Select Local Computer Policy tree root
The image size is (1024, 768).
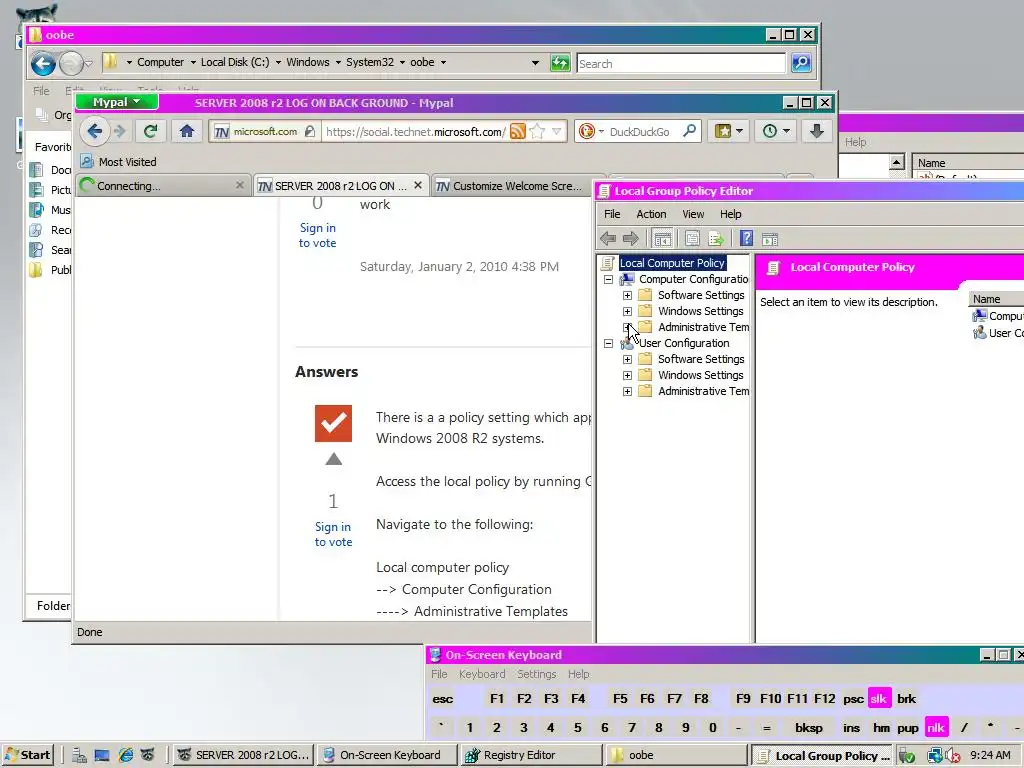pyautogui.click(x=672, y=263)
